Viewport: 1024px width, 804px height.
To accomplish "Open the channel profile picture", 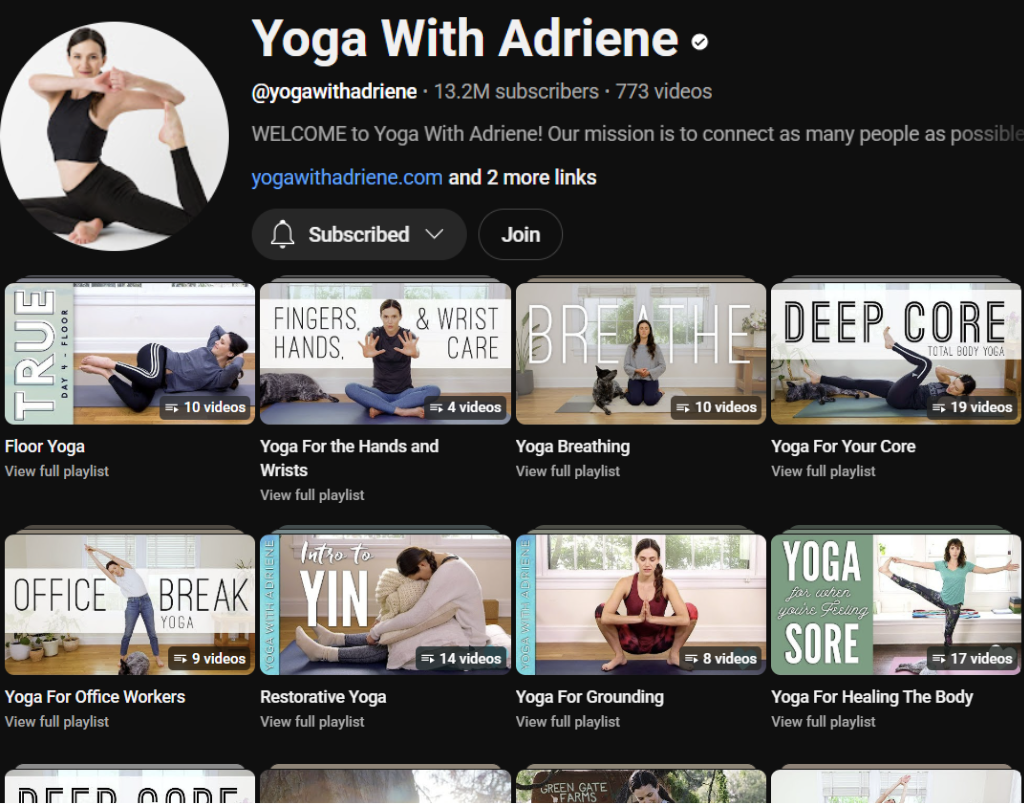I will (x=115, y=136).
